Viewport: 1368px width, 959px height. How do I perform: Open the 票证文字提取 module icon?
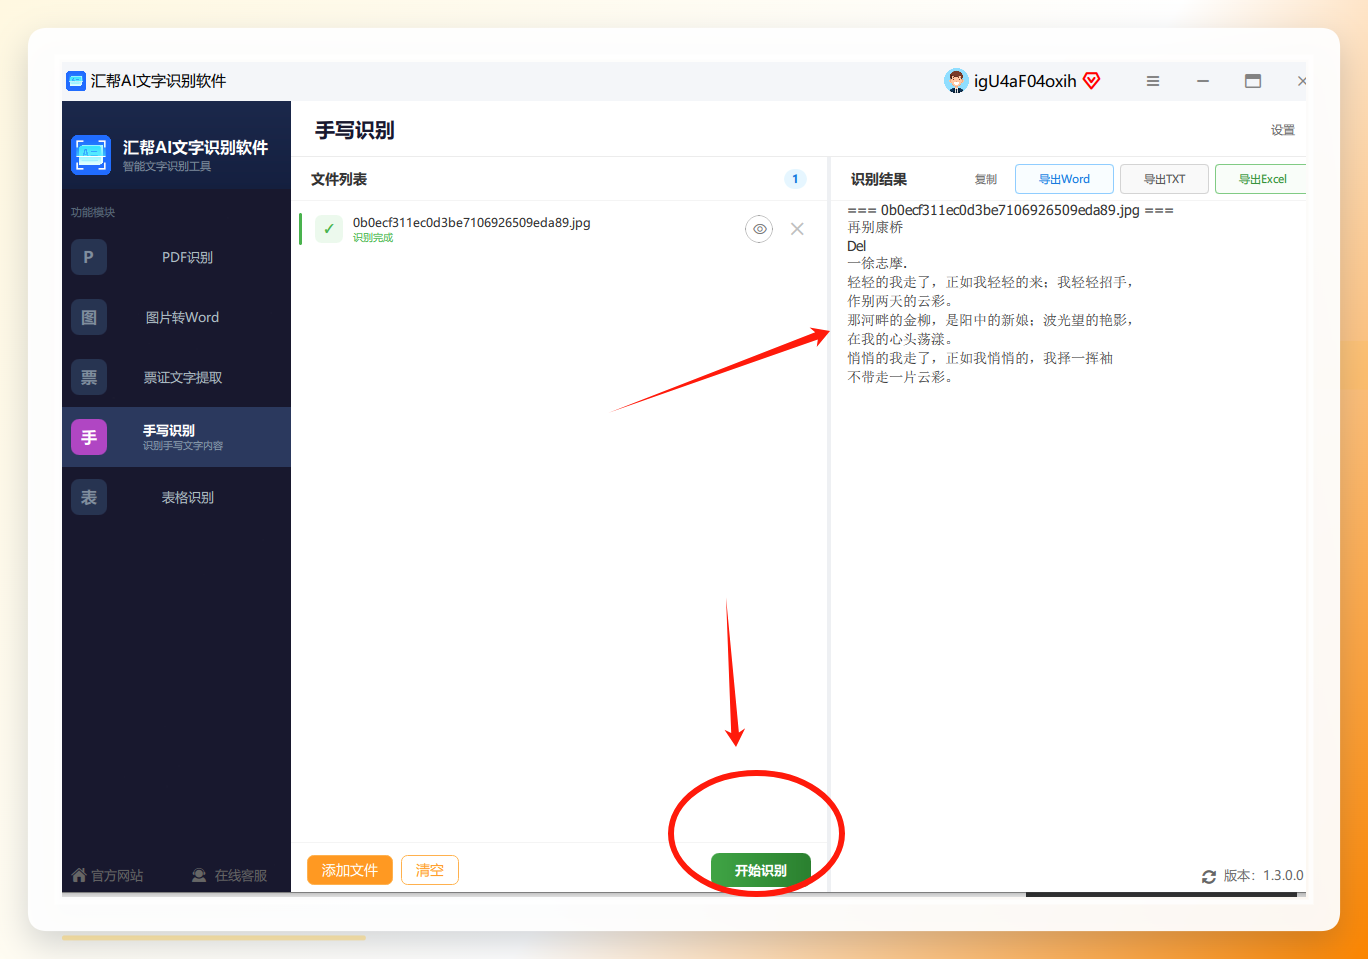click(89, 377)
